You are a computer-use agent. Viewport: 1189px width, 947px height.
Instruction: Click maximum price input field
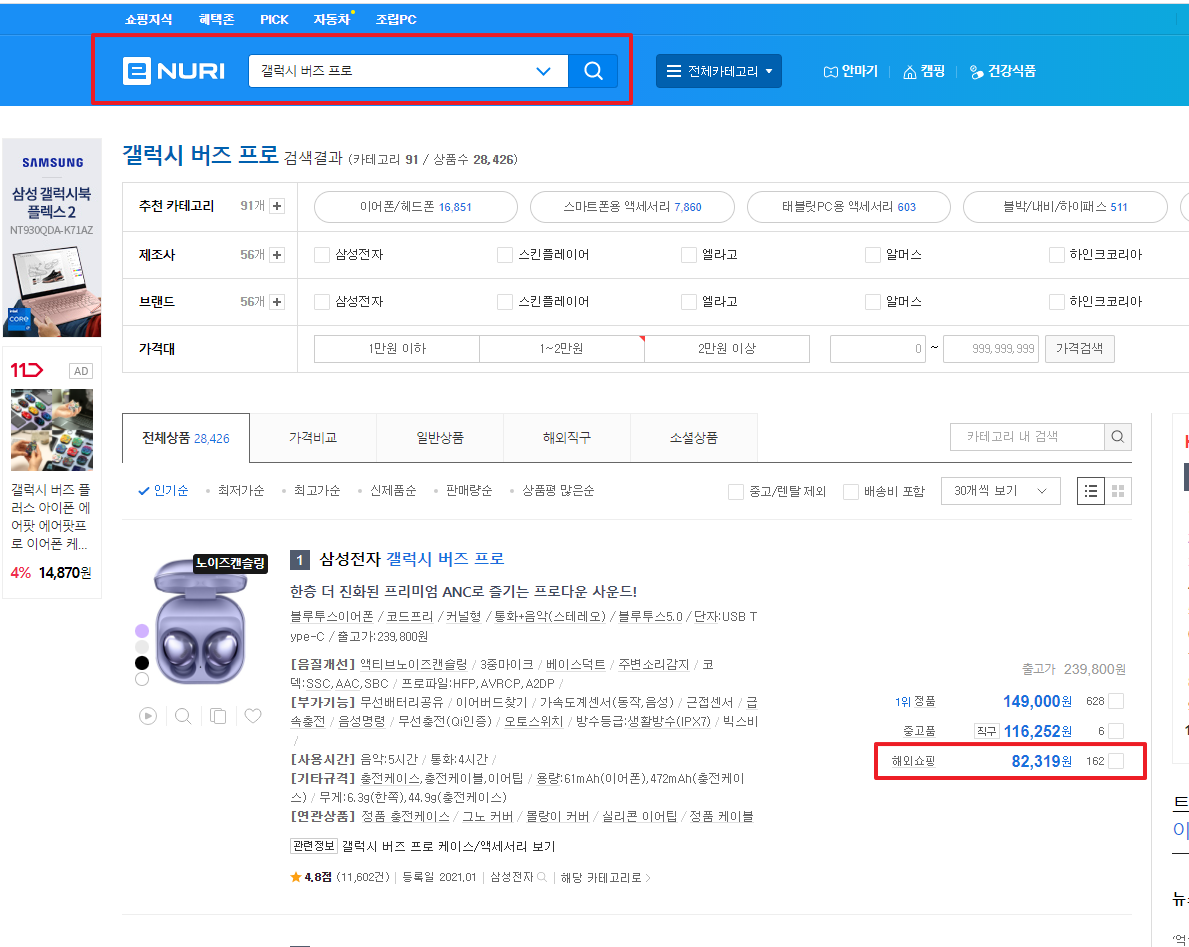[990, 349]
